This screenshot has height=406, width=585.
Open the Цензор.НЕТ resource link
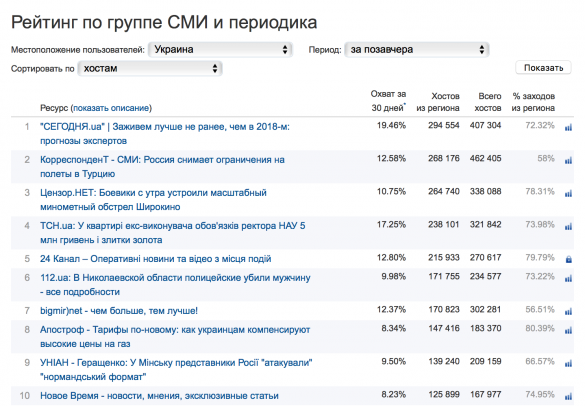point(153,200)
